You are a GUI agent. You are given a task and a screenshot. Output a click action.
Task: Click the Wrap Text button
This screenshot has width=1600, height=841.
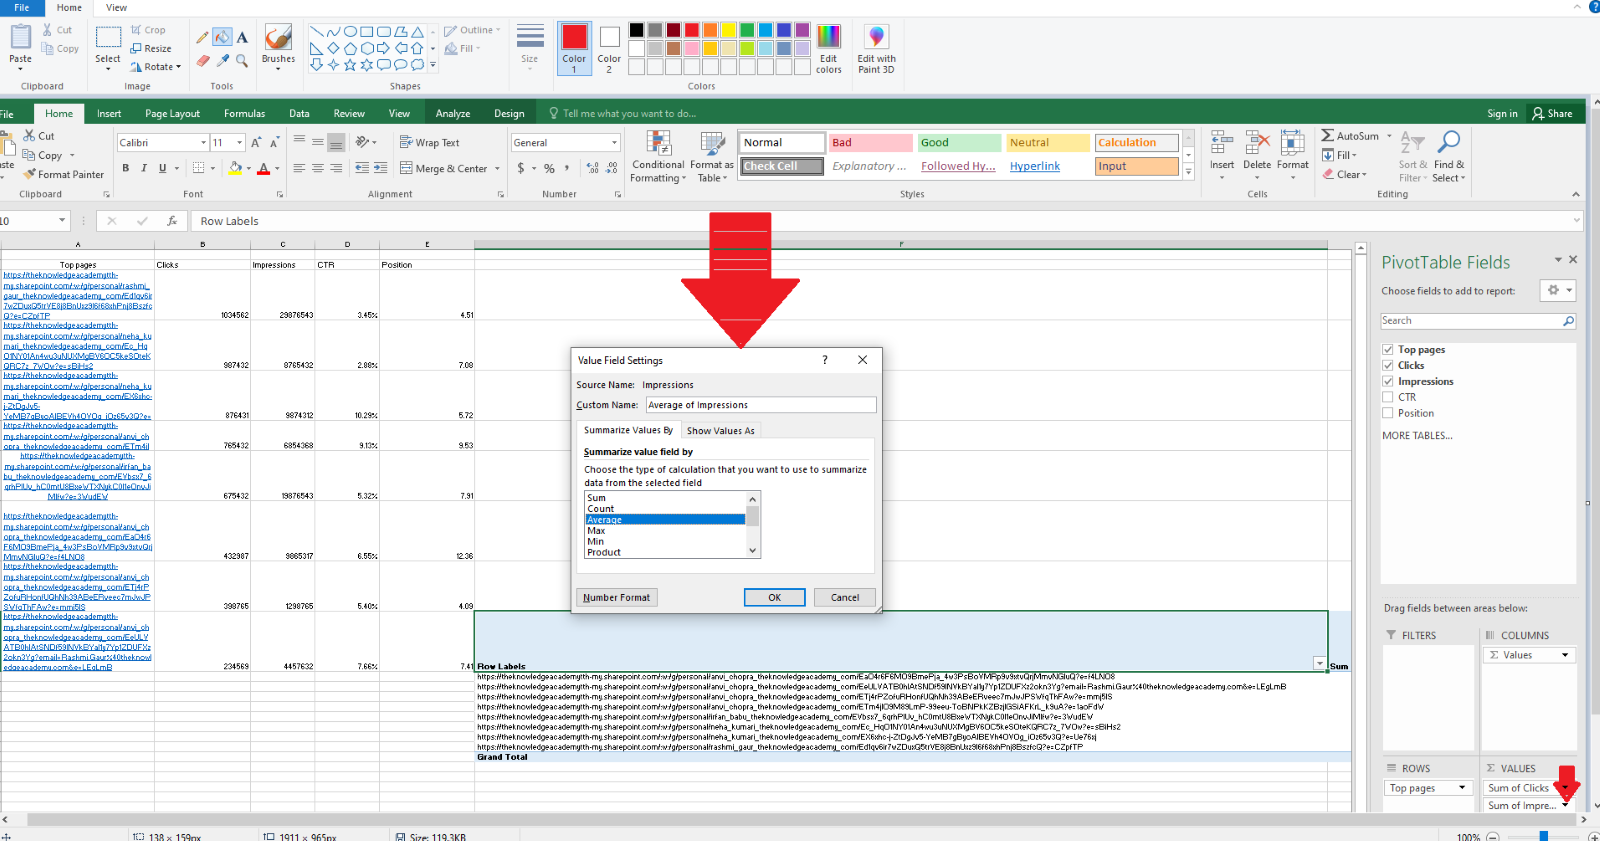click(429, 143)
